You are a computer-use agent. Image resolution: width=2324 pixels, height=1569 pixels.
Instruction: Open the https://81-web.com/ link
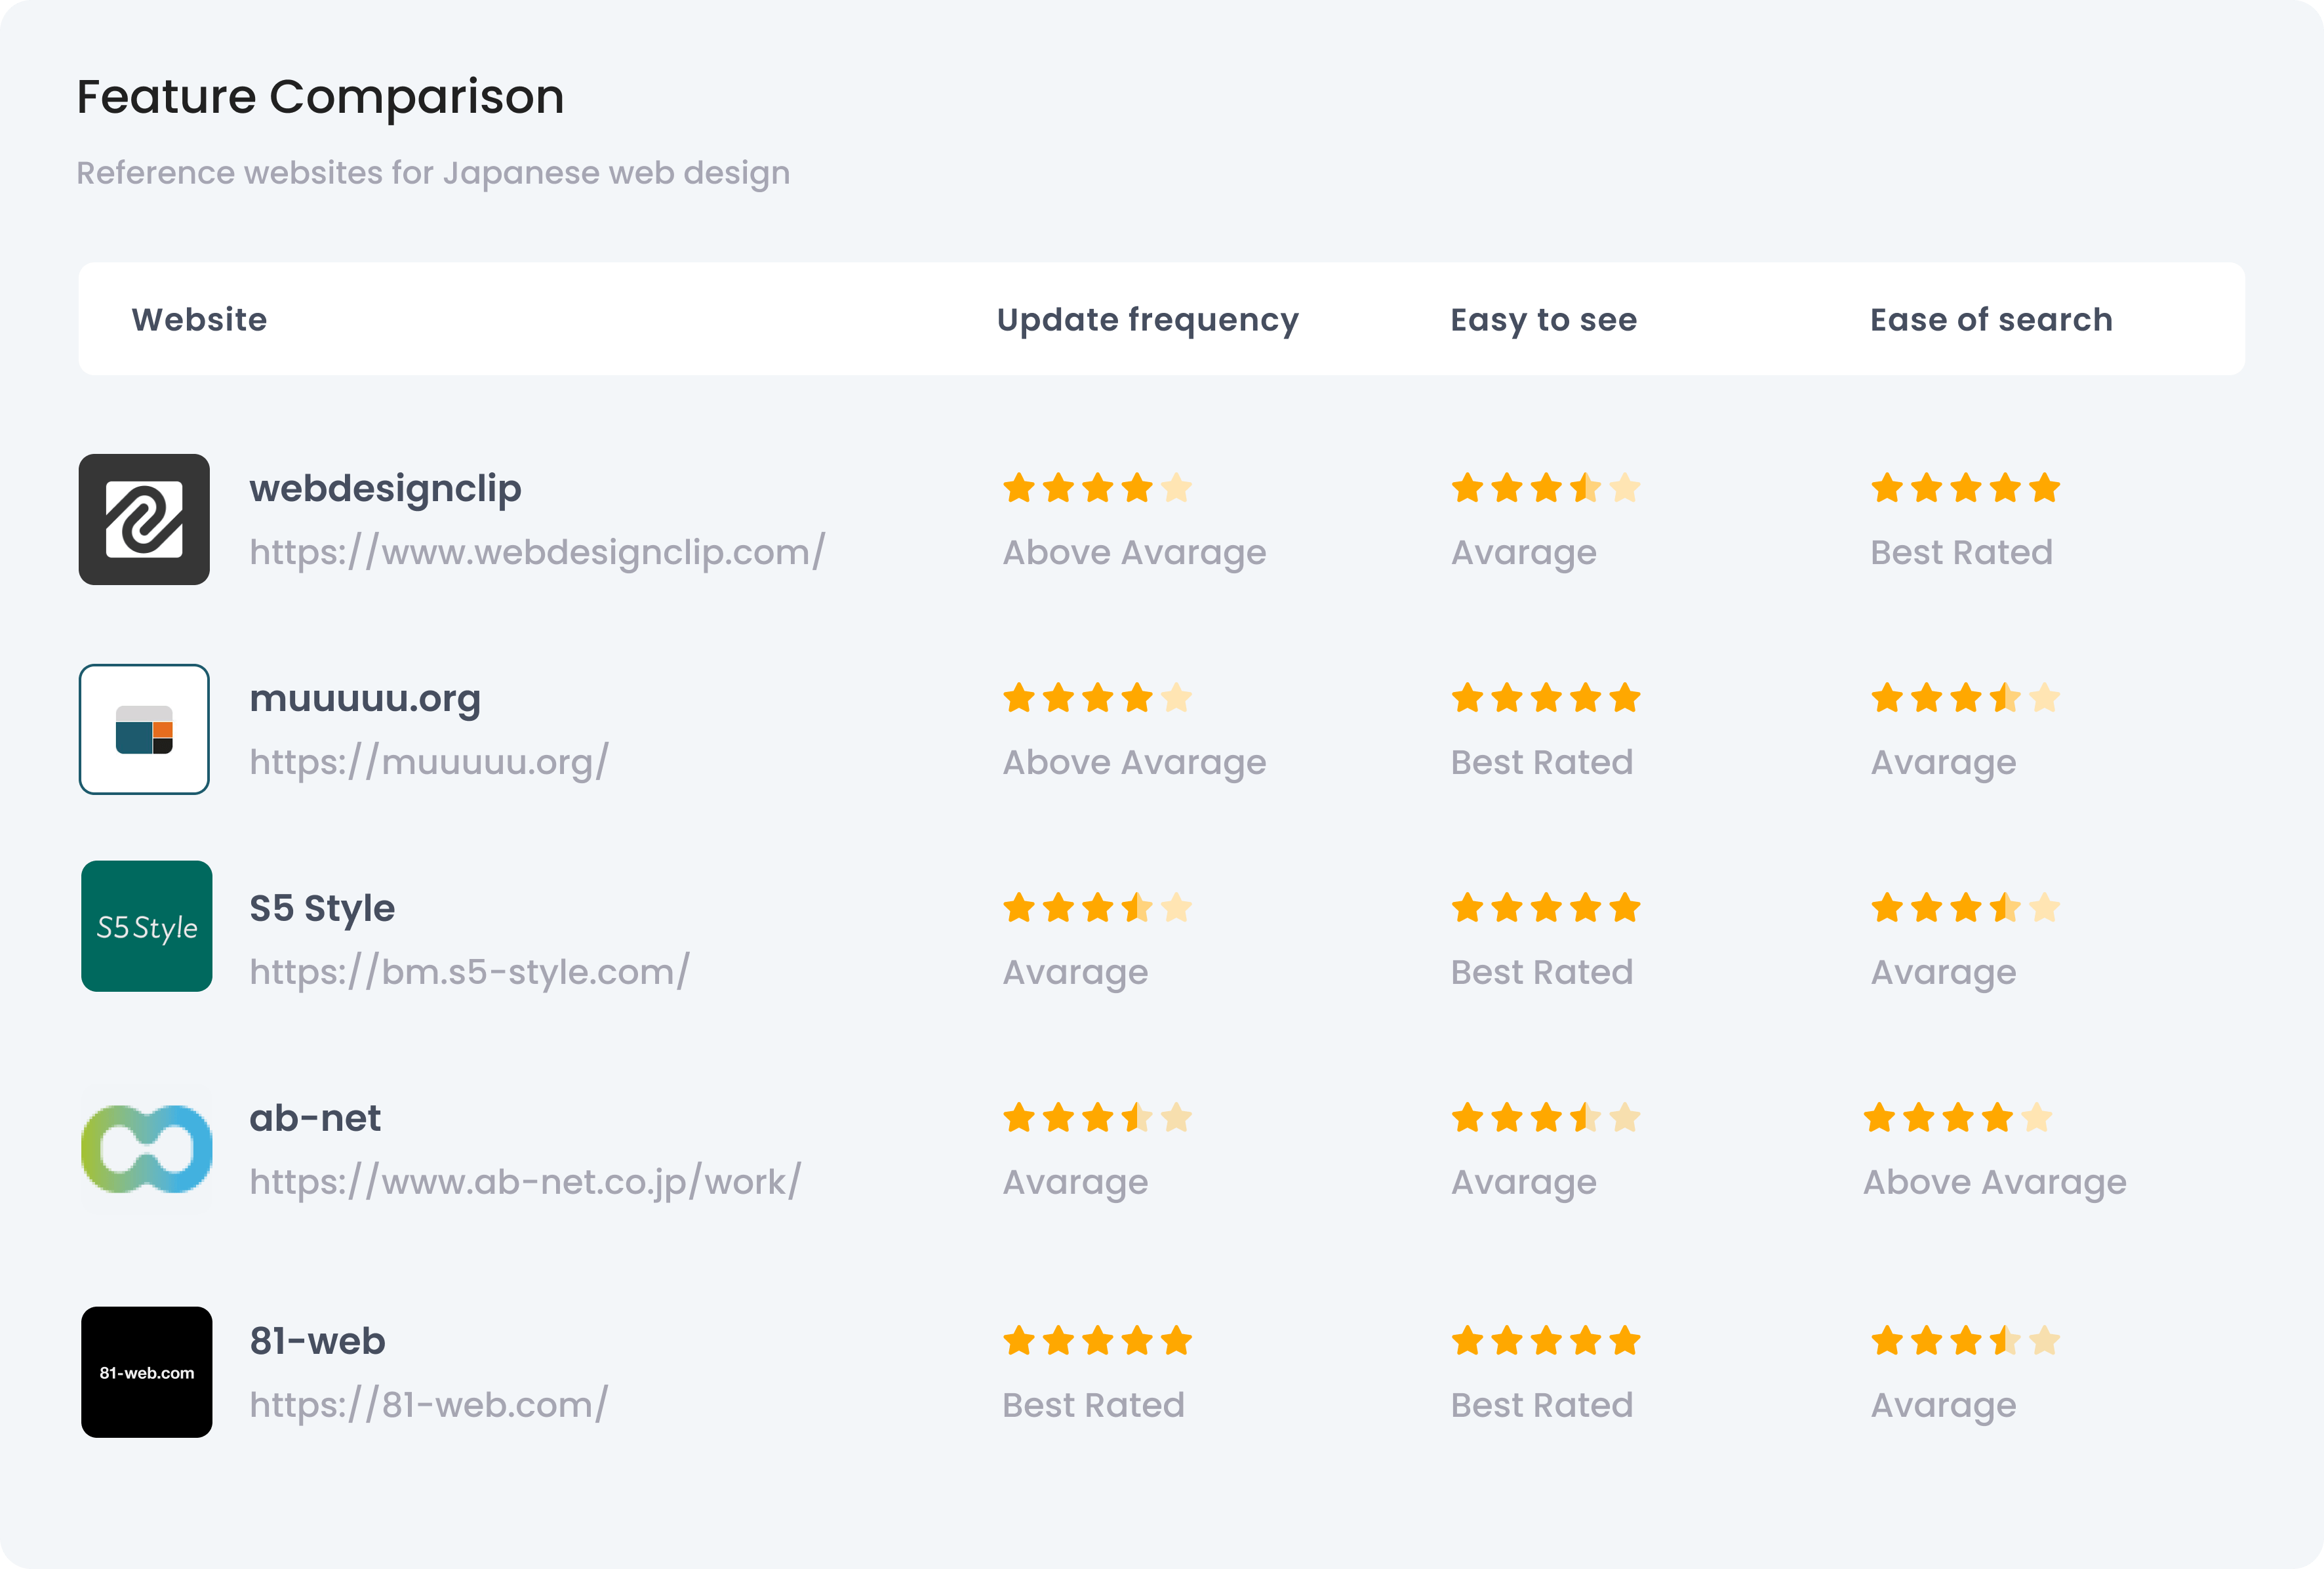[428, 1405]
